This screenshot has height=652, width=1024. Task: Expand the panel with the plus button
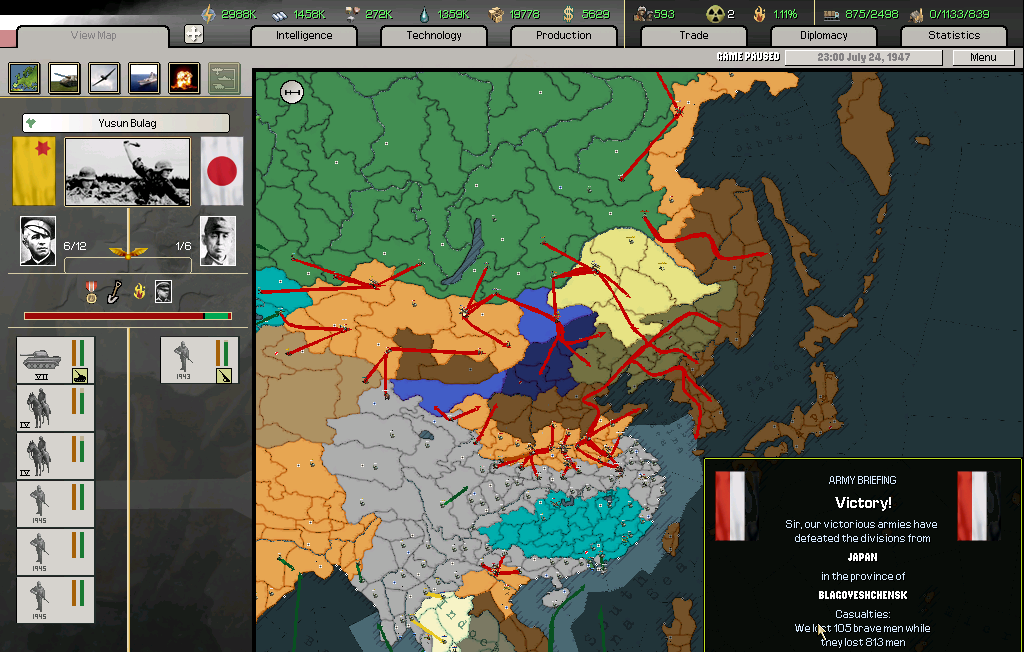194,34
